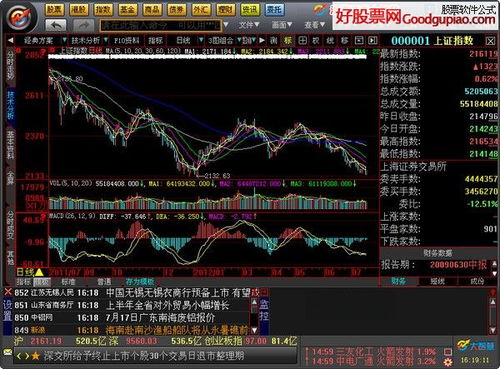
Task: Close the news list with the red X
Action: pyautogui.click(x=8, y=292)
